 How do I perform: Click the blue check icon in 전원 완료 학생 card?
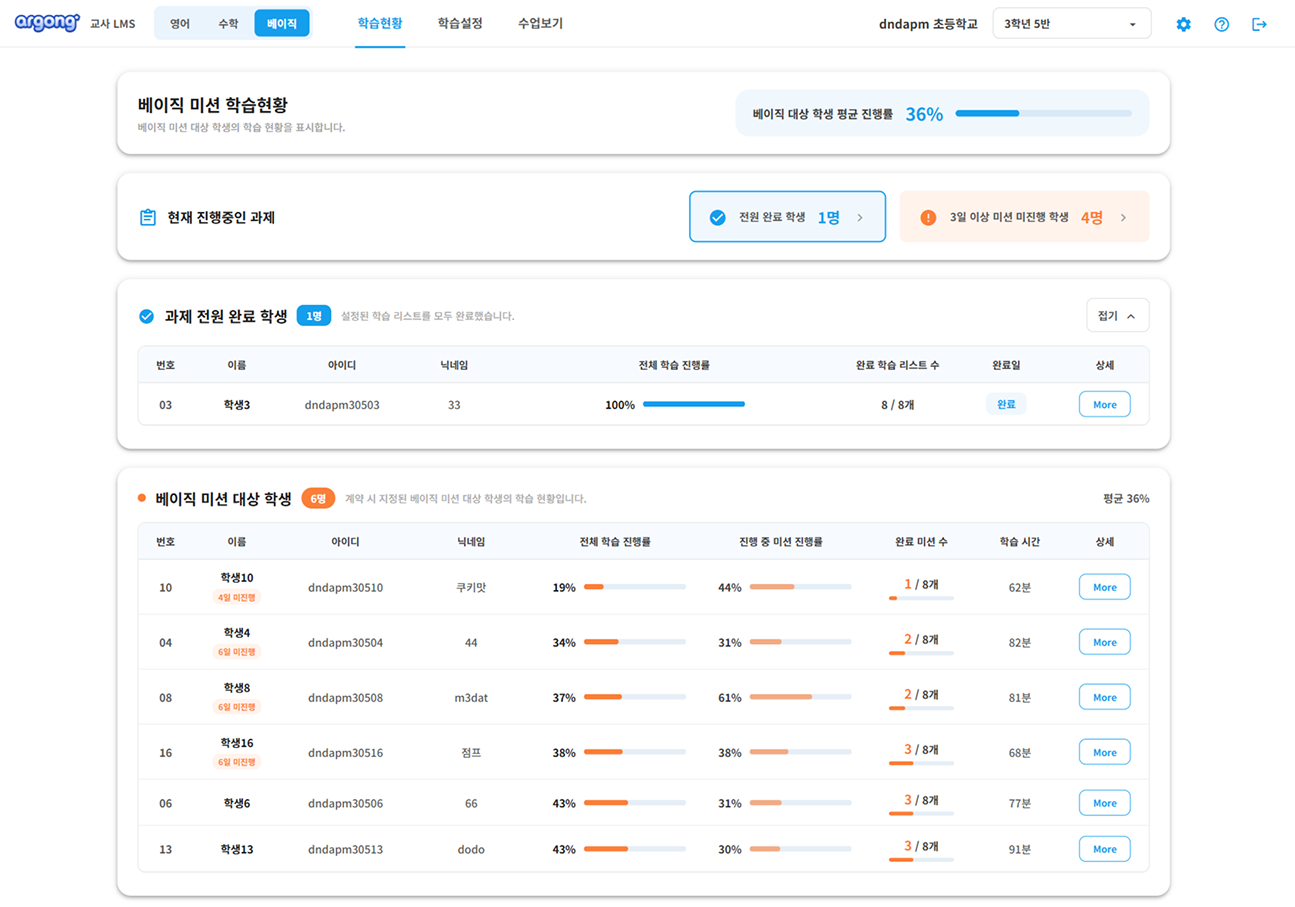pos(717,217)
